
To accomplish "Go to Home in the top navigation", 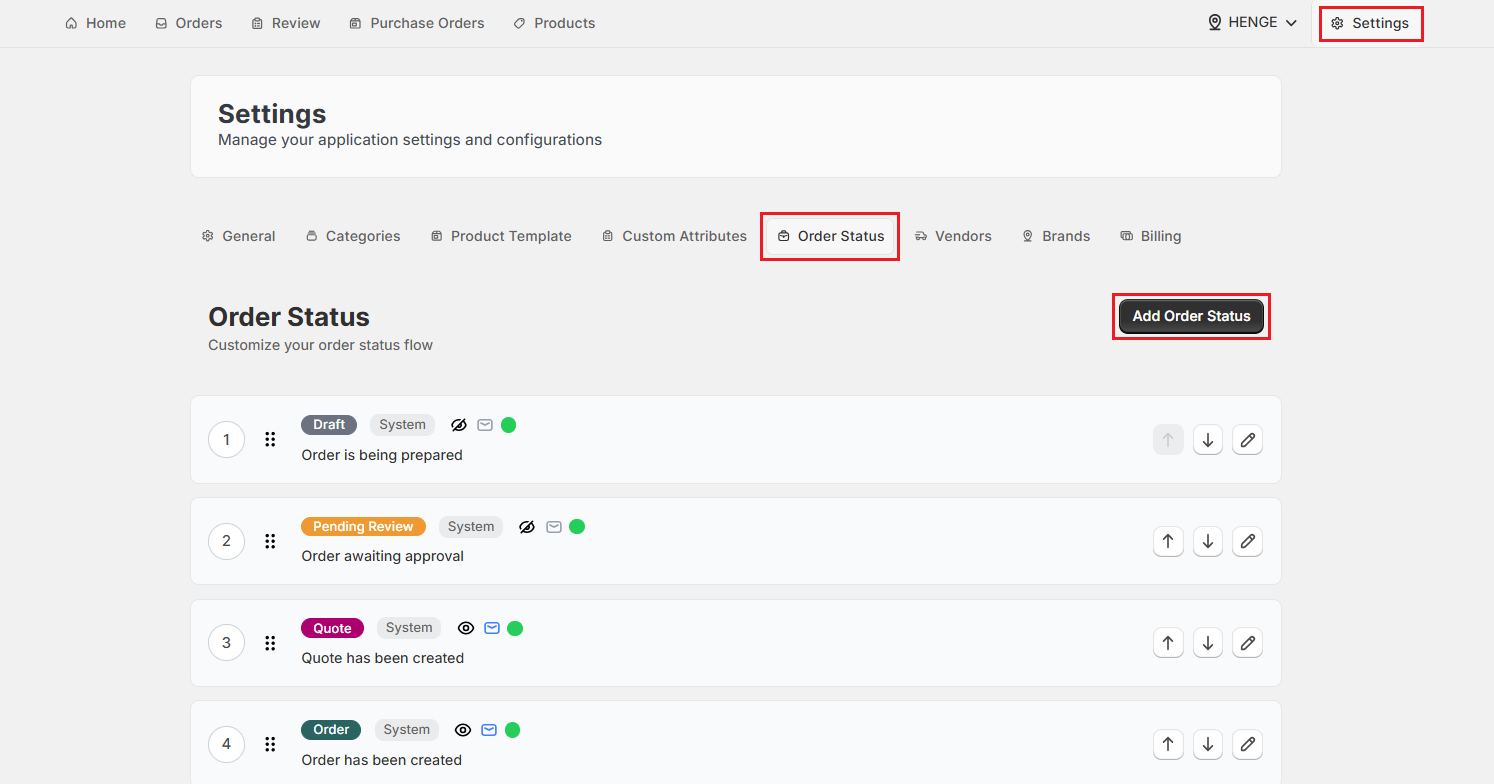I will pyautogui.click(x=96, y=23).
